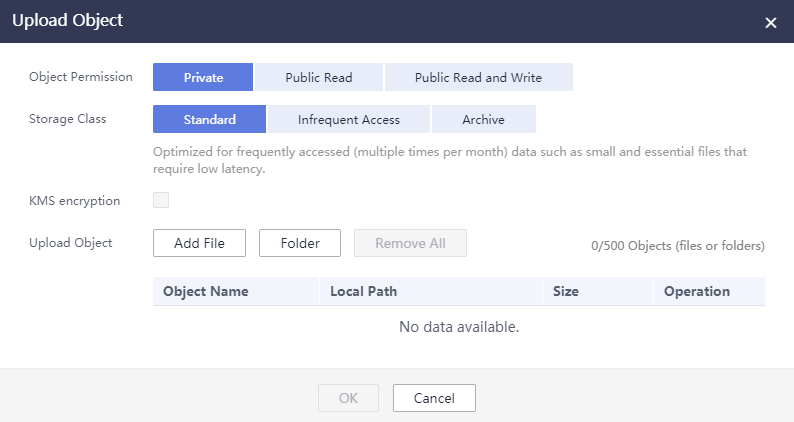
Task: Click the Add File button
Action: [200, 243]
